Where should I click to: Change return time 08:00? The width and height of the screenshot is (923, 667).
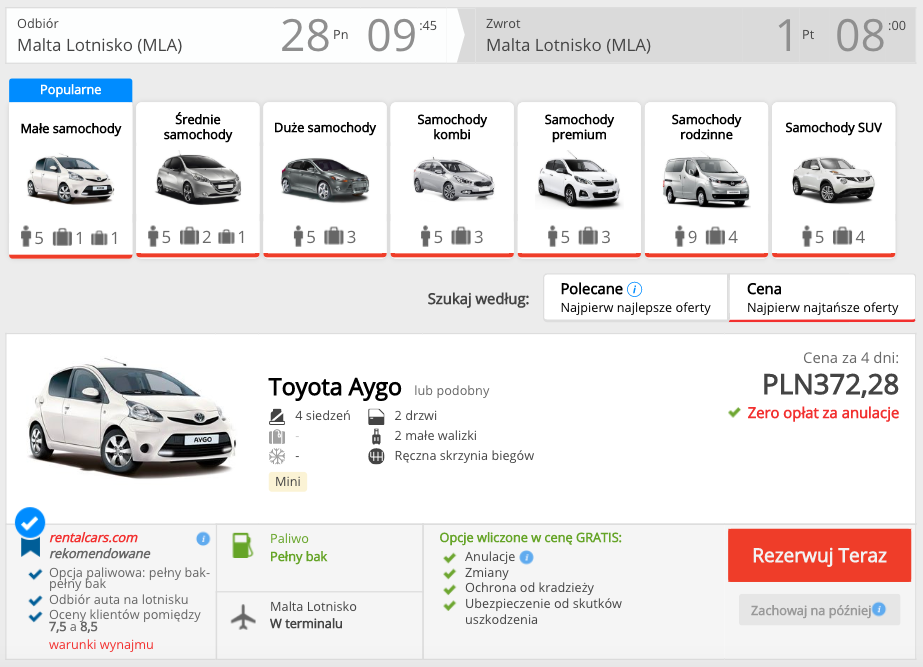[x=871, y=35]
